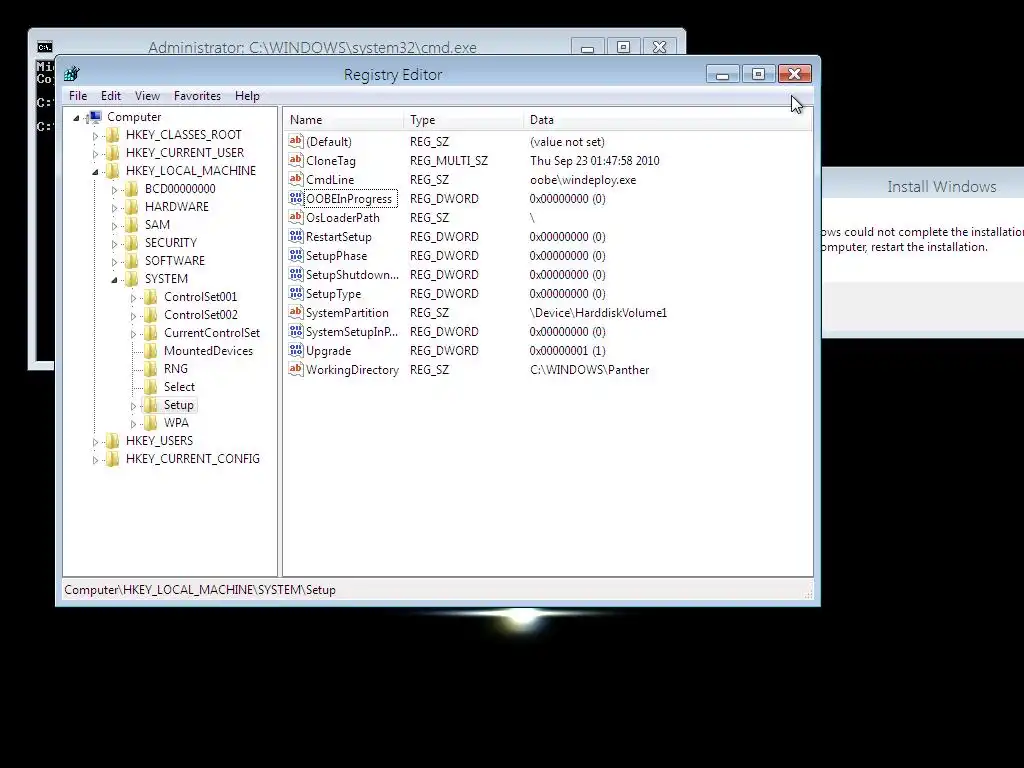Click the SYSTEM folder icon

(x=132, y=279)
